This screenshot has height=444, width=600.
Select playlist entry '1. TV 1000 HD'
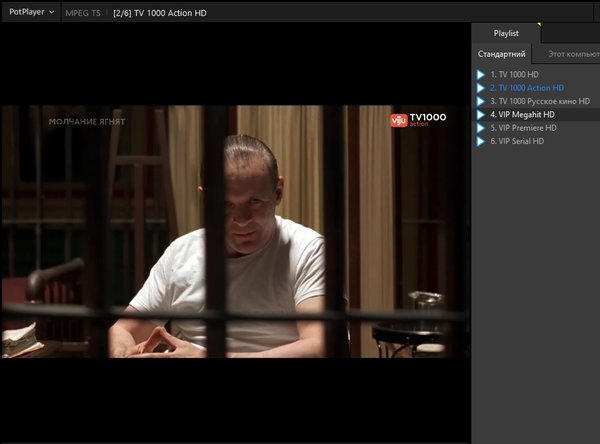pos(537,75)
